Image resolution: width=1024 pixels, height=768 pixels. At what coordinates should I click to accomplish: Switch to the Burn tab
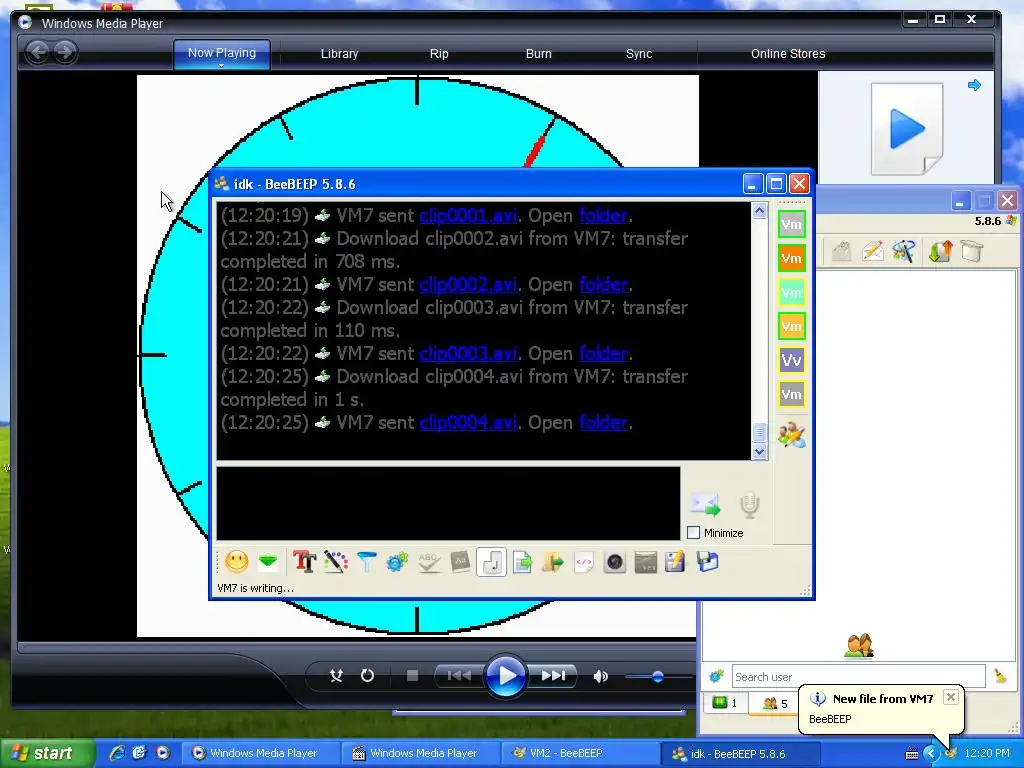point(539,54)
